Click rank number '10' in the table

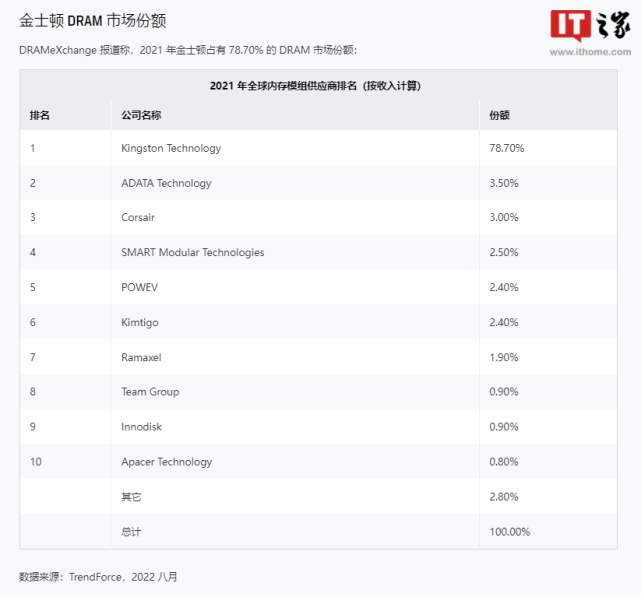click(x=36, y=462)
